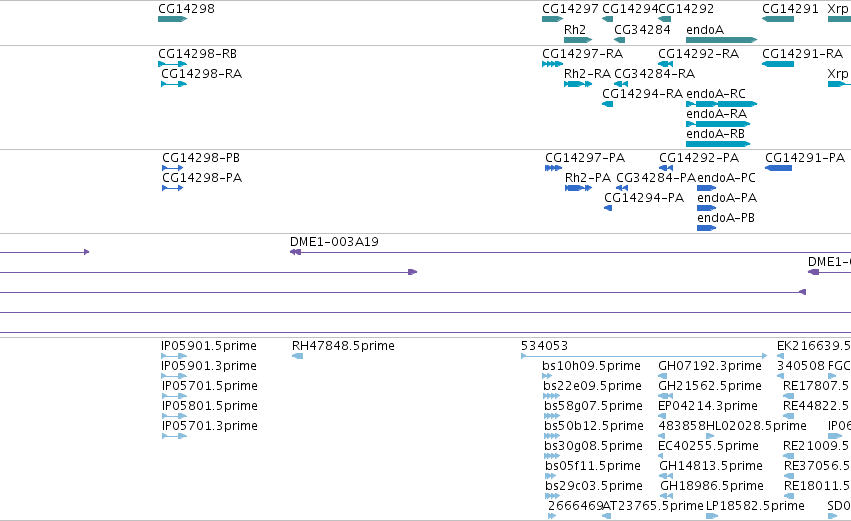Open the Rh2 gene feature

[578, 40]
